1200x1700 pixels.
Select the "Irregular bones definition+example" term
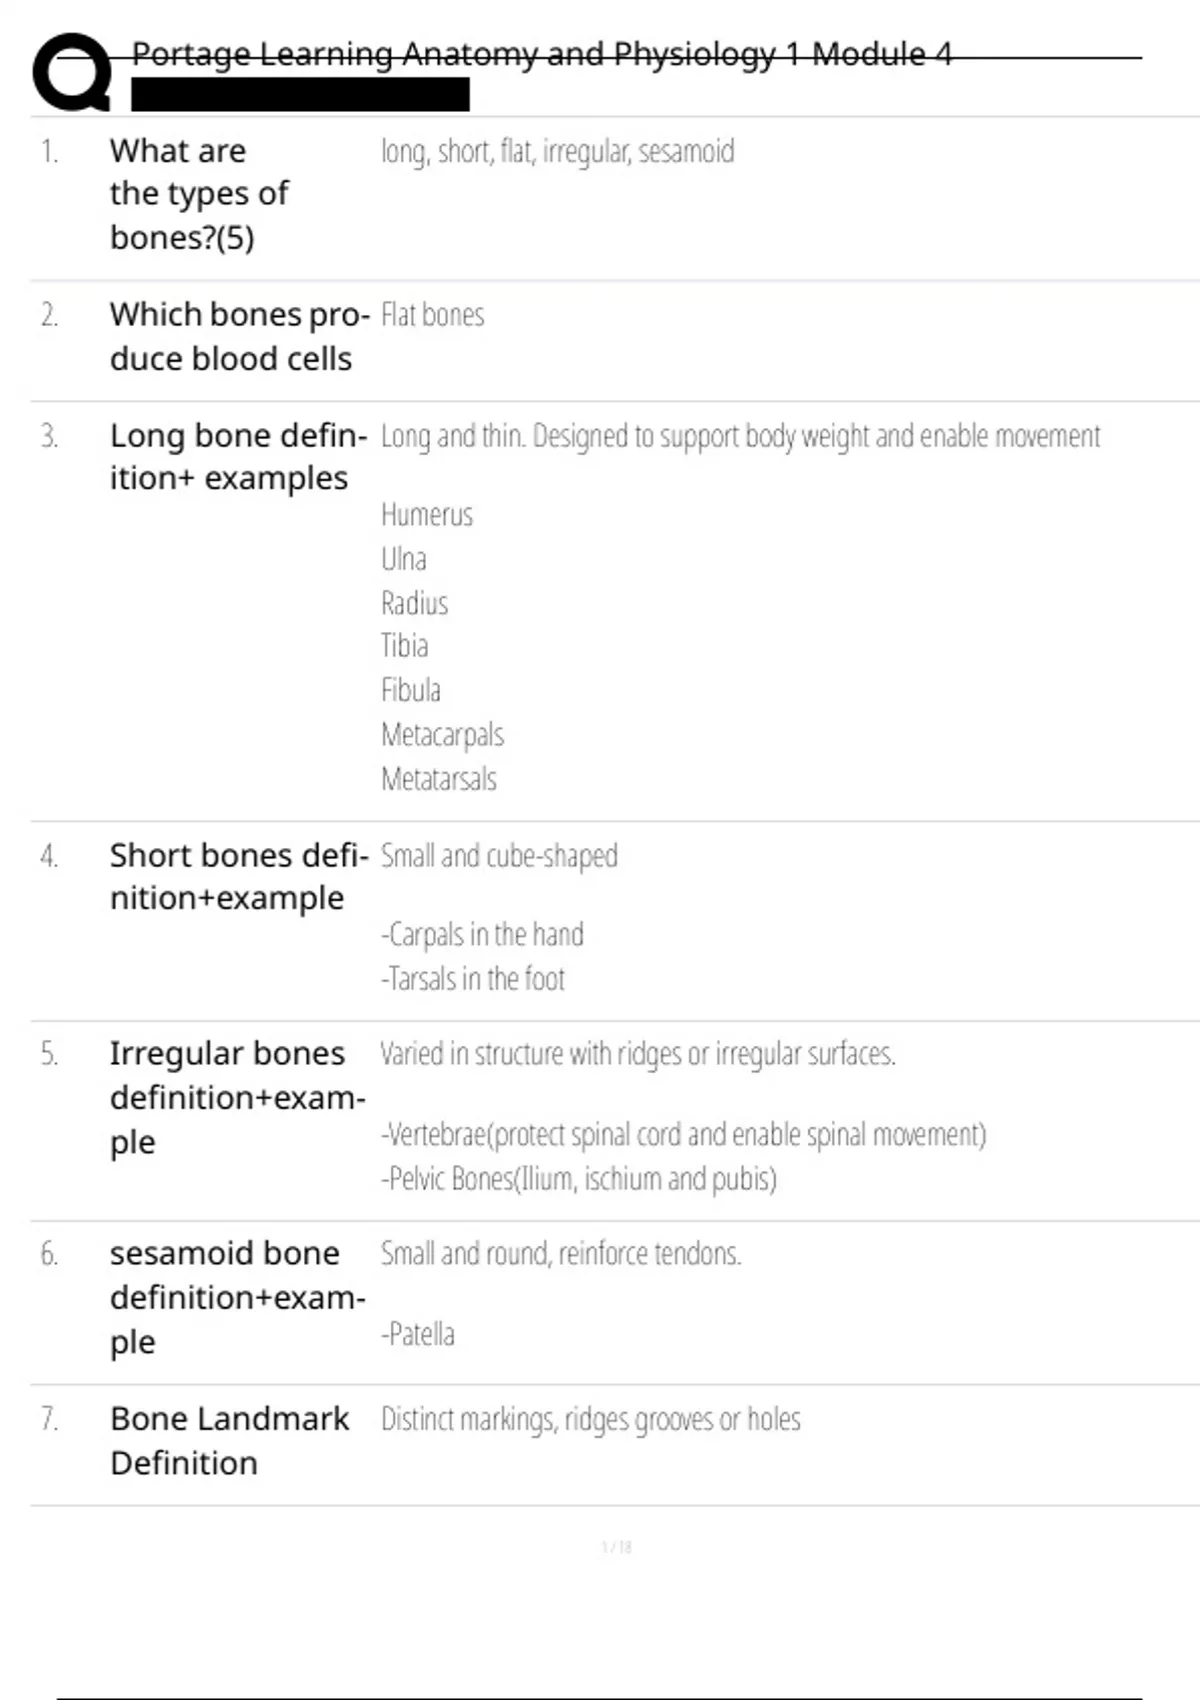(x=237, y=1098)
